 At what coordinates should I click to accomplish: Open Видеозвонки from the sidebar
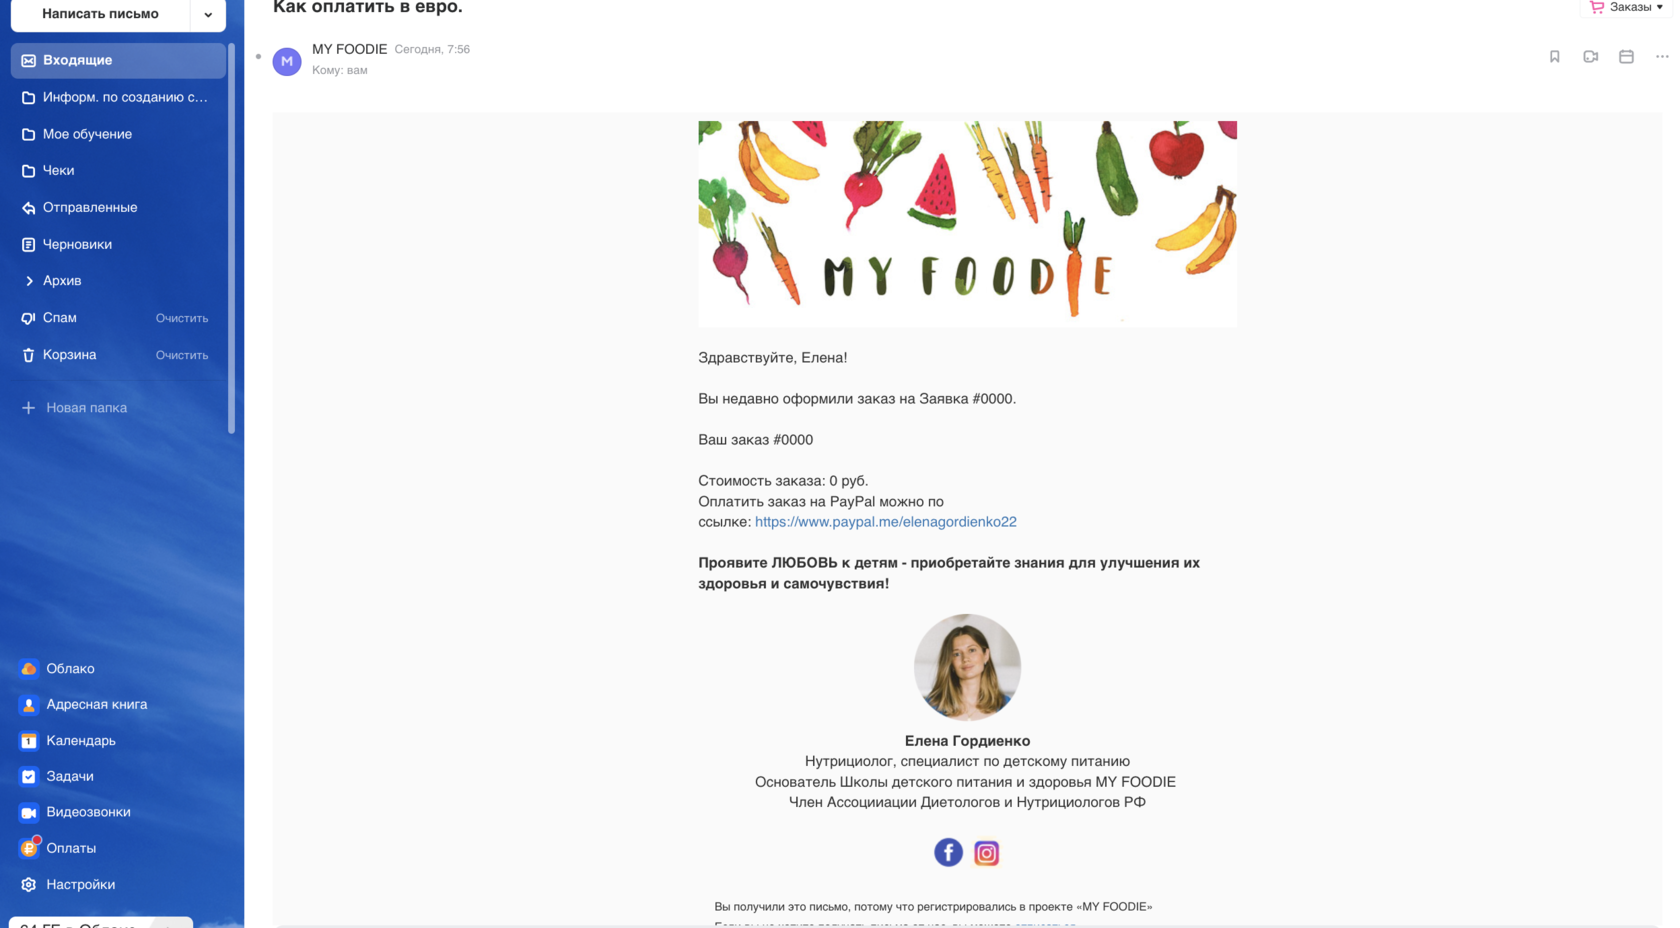(88, 812)
